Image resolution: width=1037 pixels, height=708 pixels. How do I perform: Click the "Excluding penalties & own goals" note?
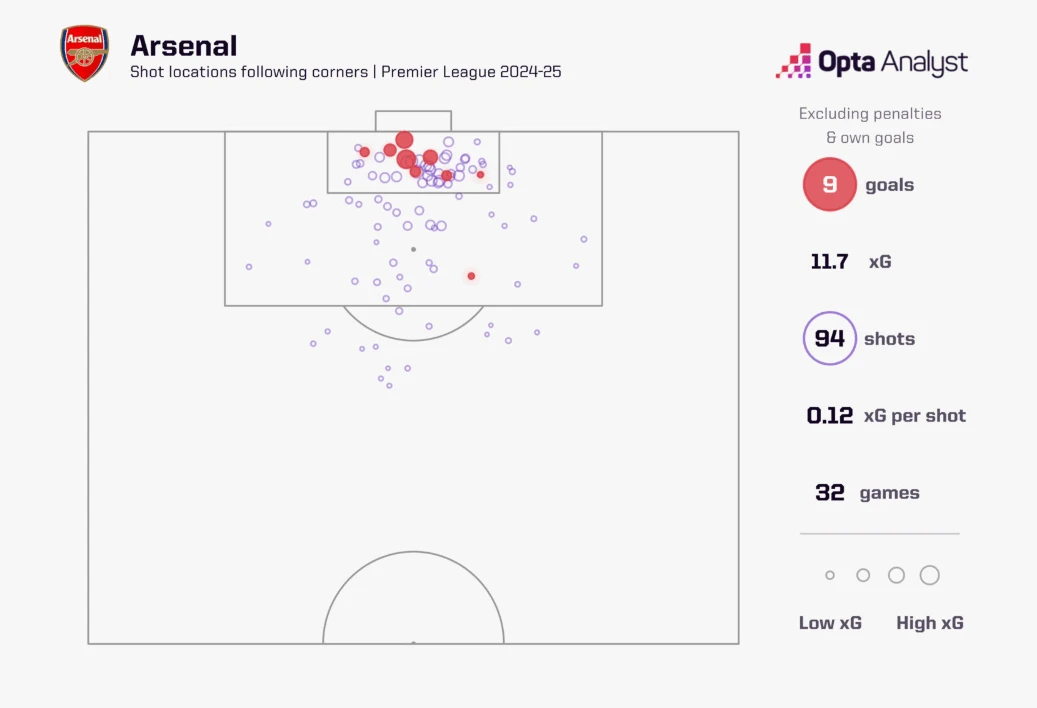pos(870,126)
